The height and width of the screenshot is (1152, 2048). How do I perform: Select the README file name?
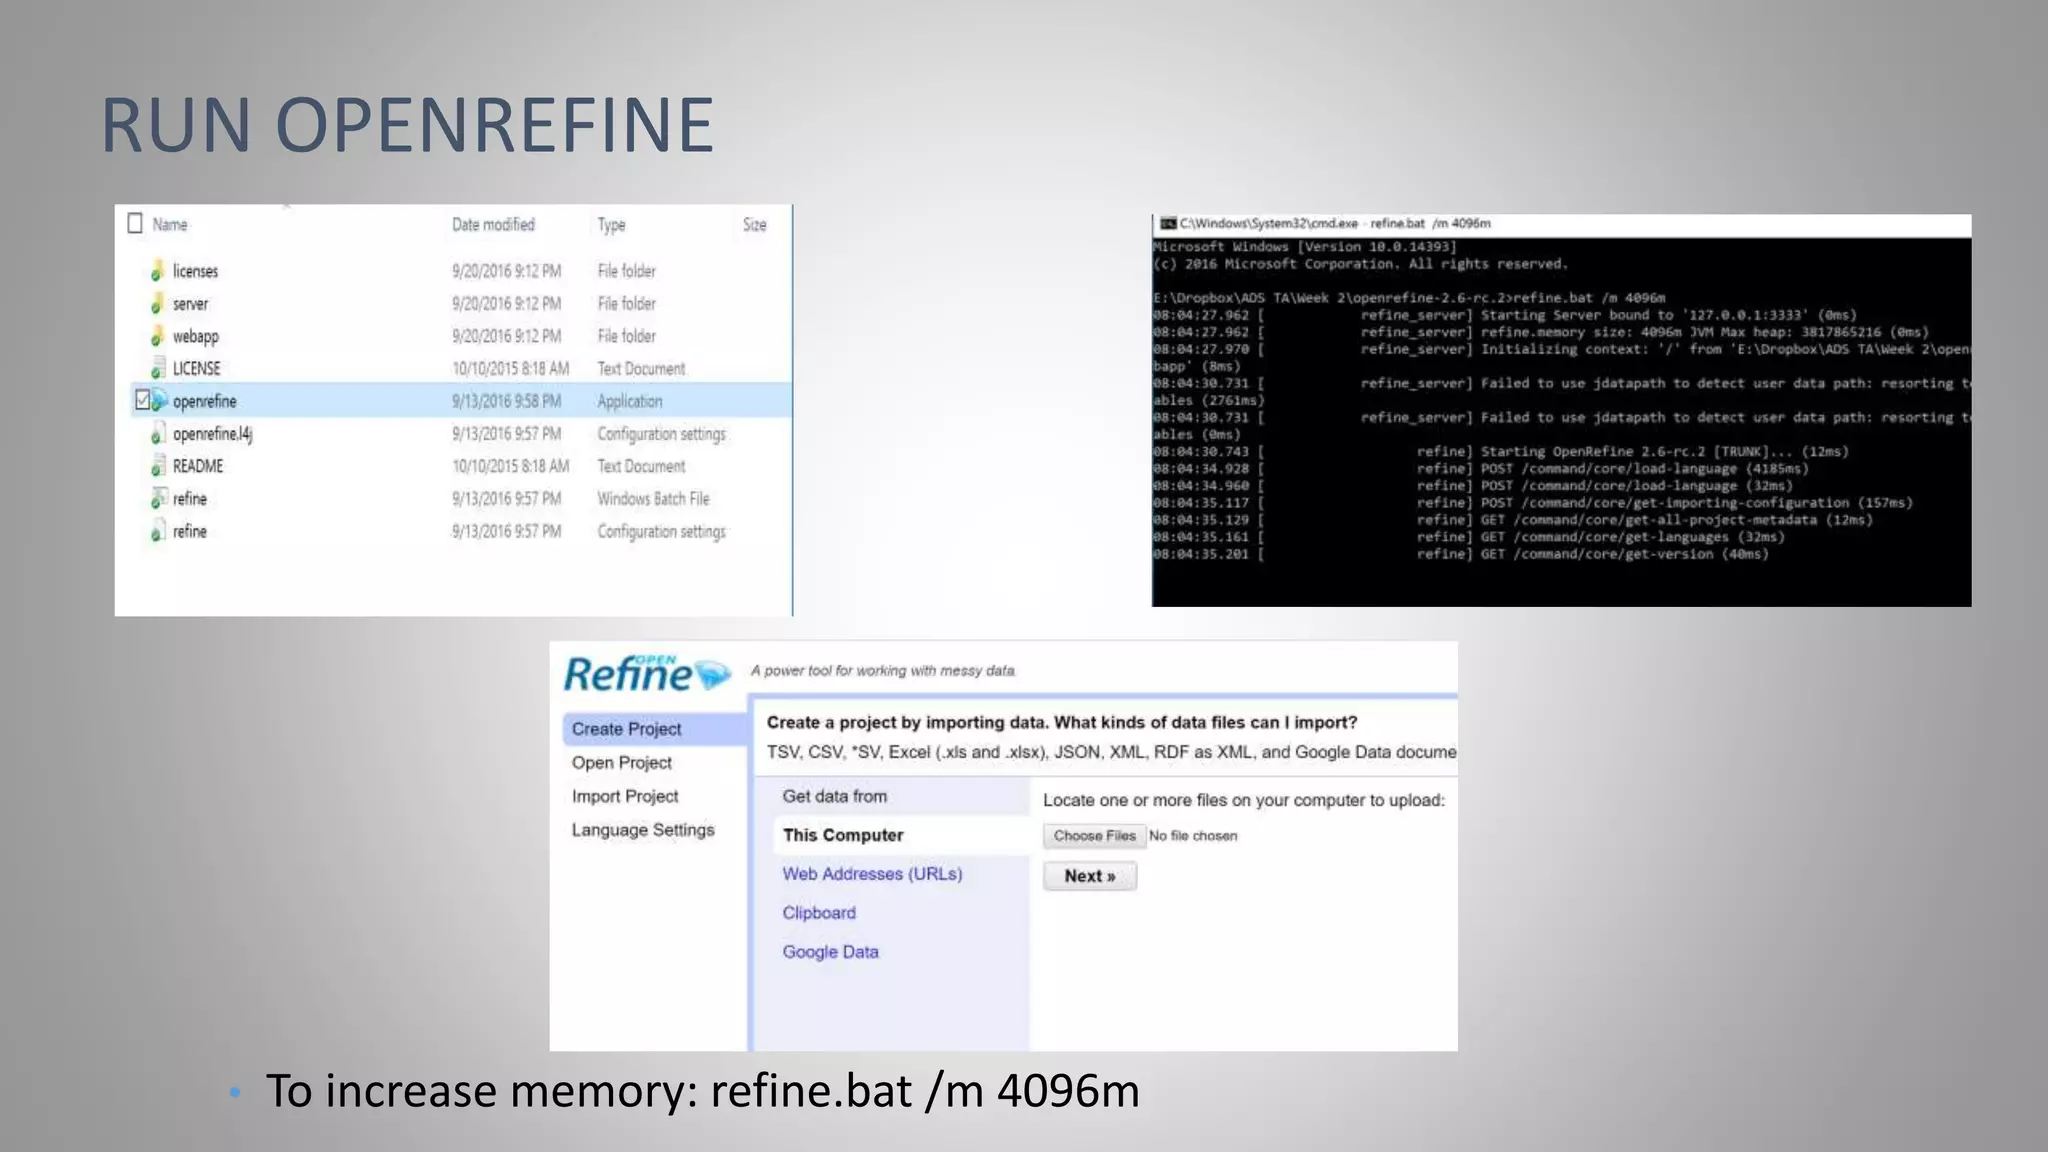coord(198,466)
